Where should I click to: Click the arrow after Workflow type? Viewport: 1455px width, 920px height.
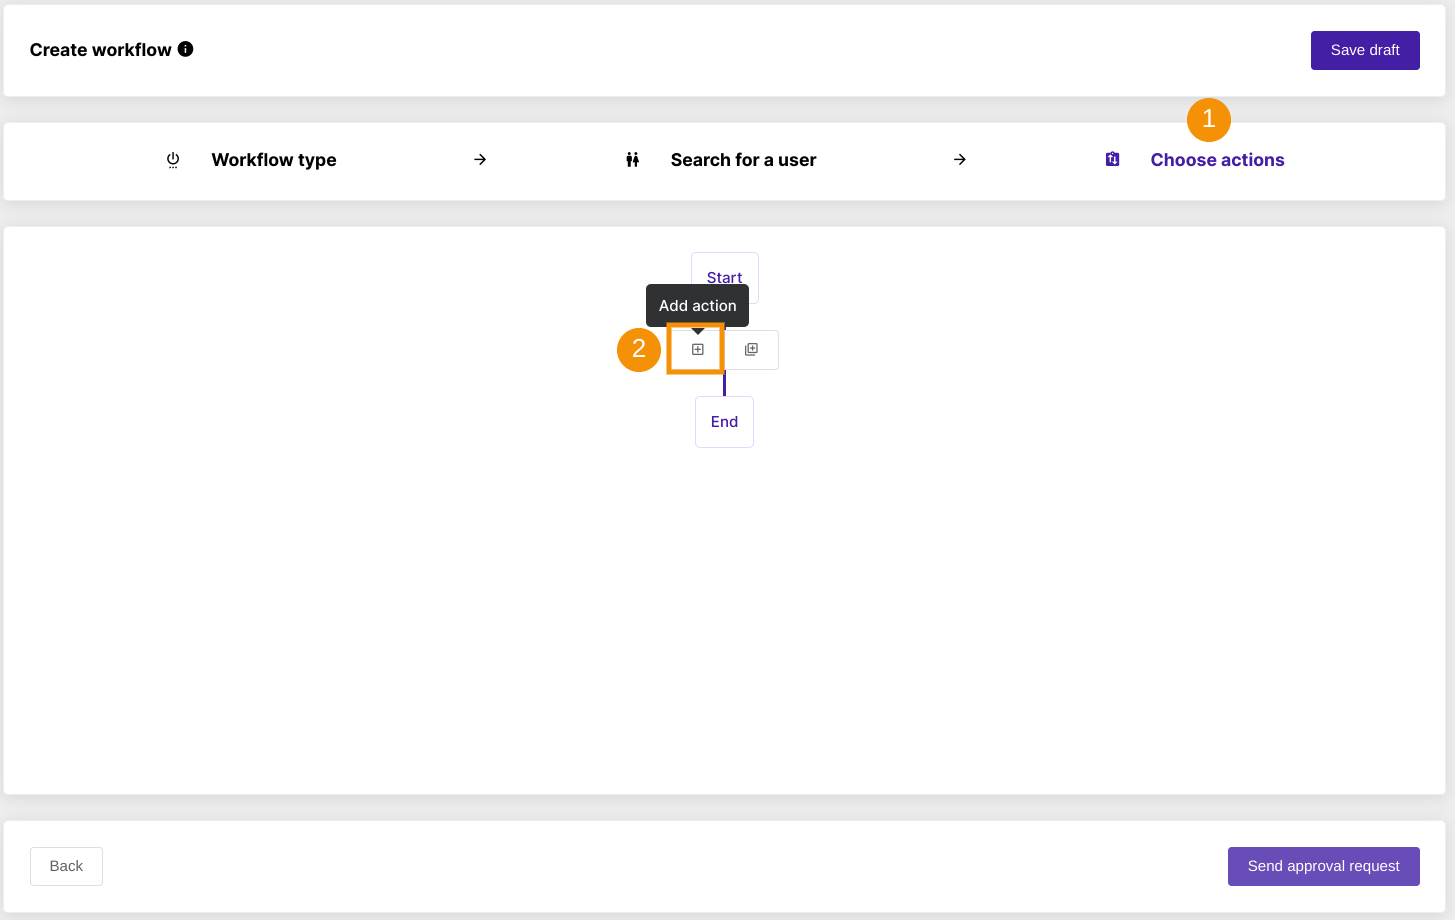click(x=480, y=160)
